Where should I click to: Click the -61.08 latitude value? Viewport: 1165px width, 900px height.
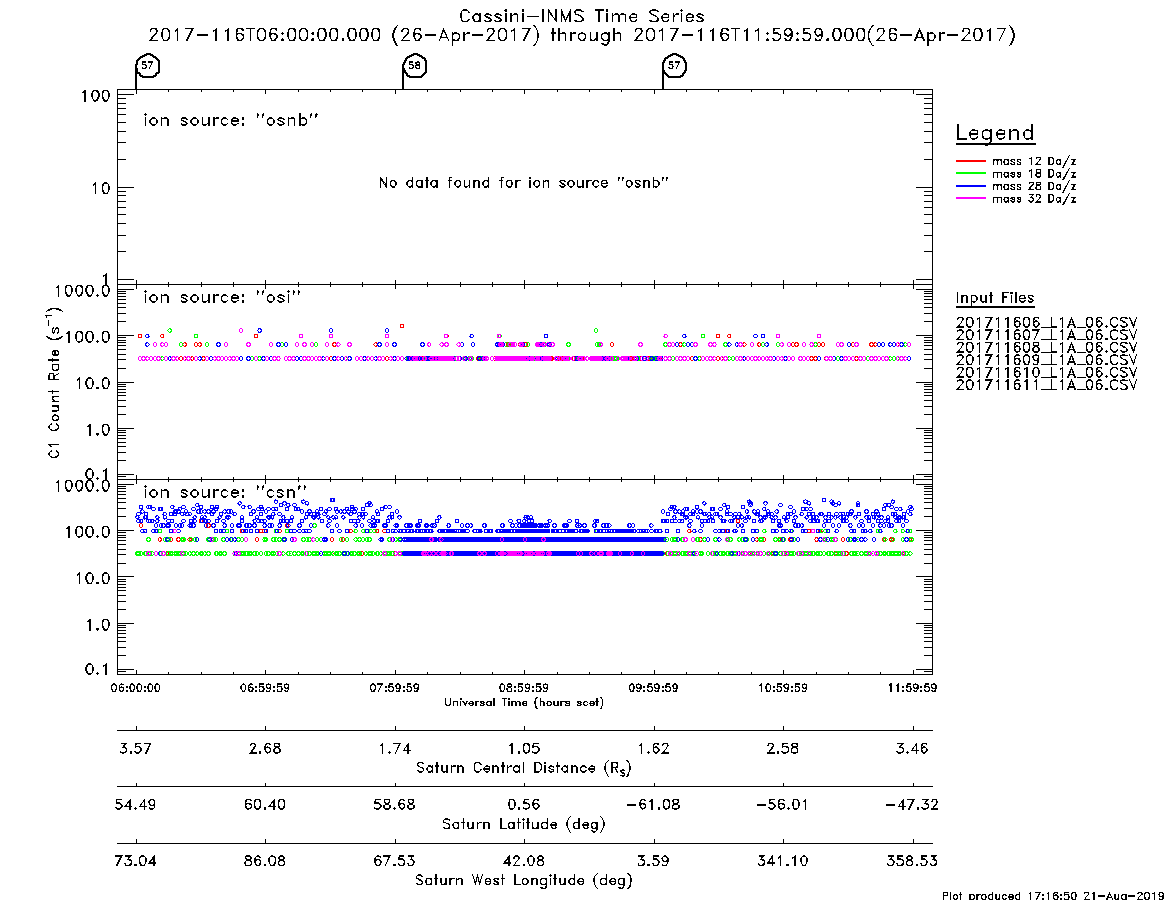click(653, 805)
